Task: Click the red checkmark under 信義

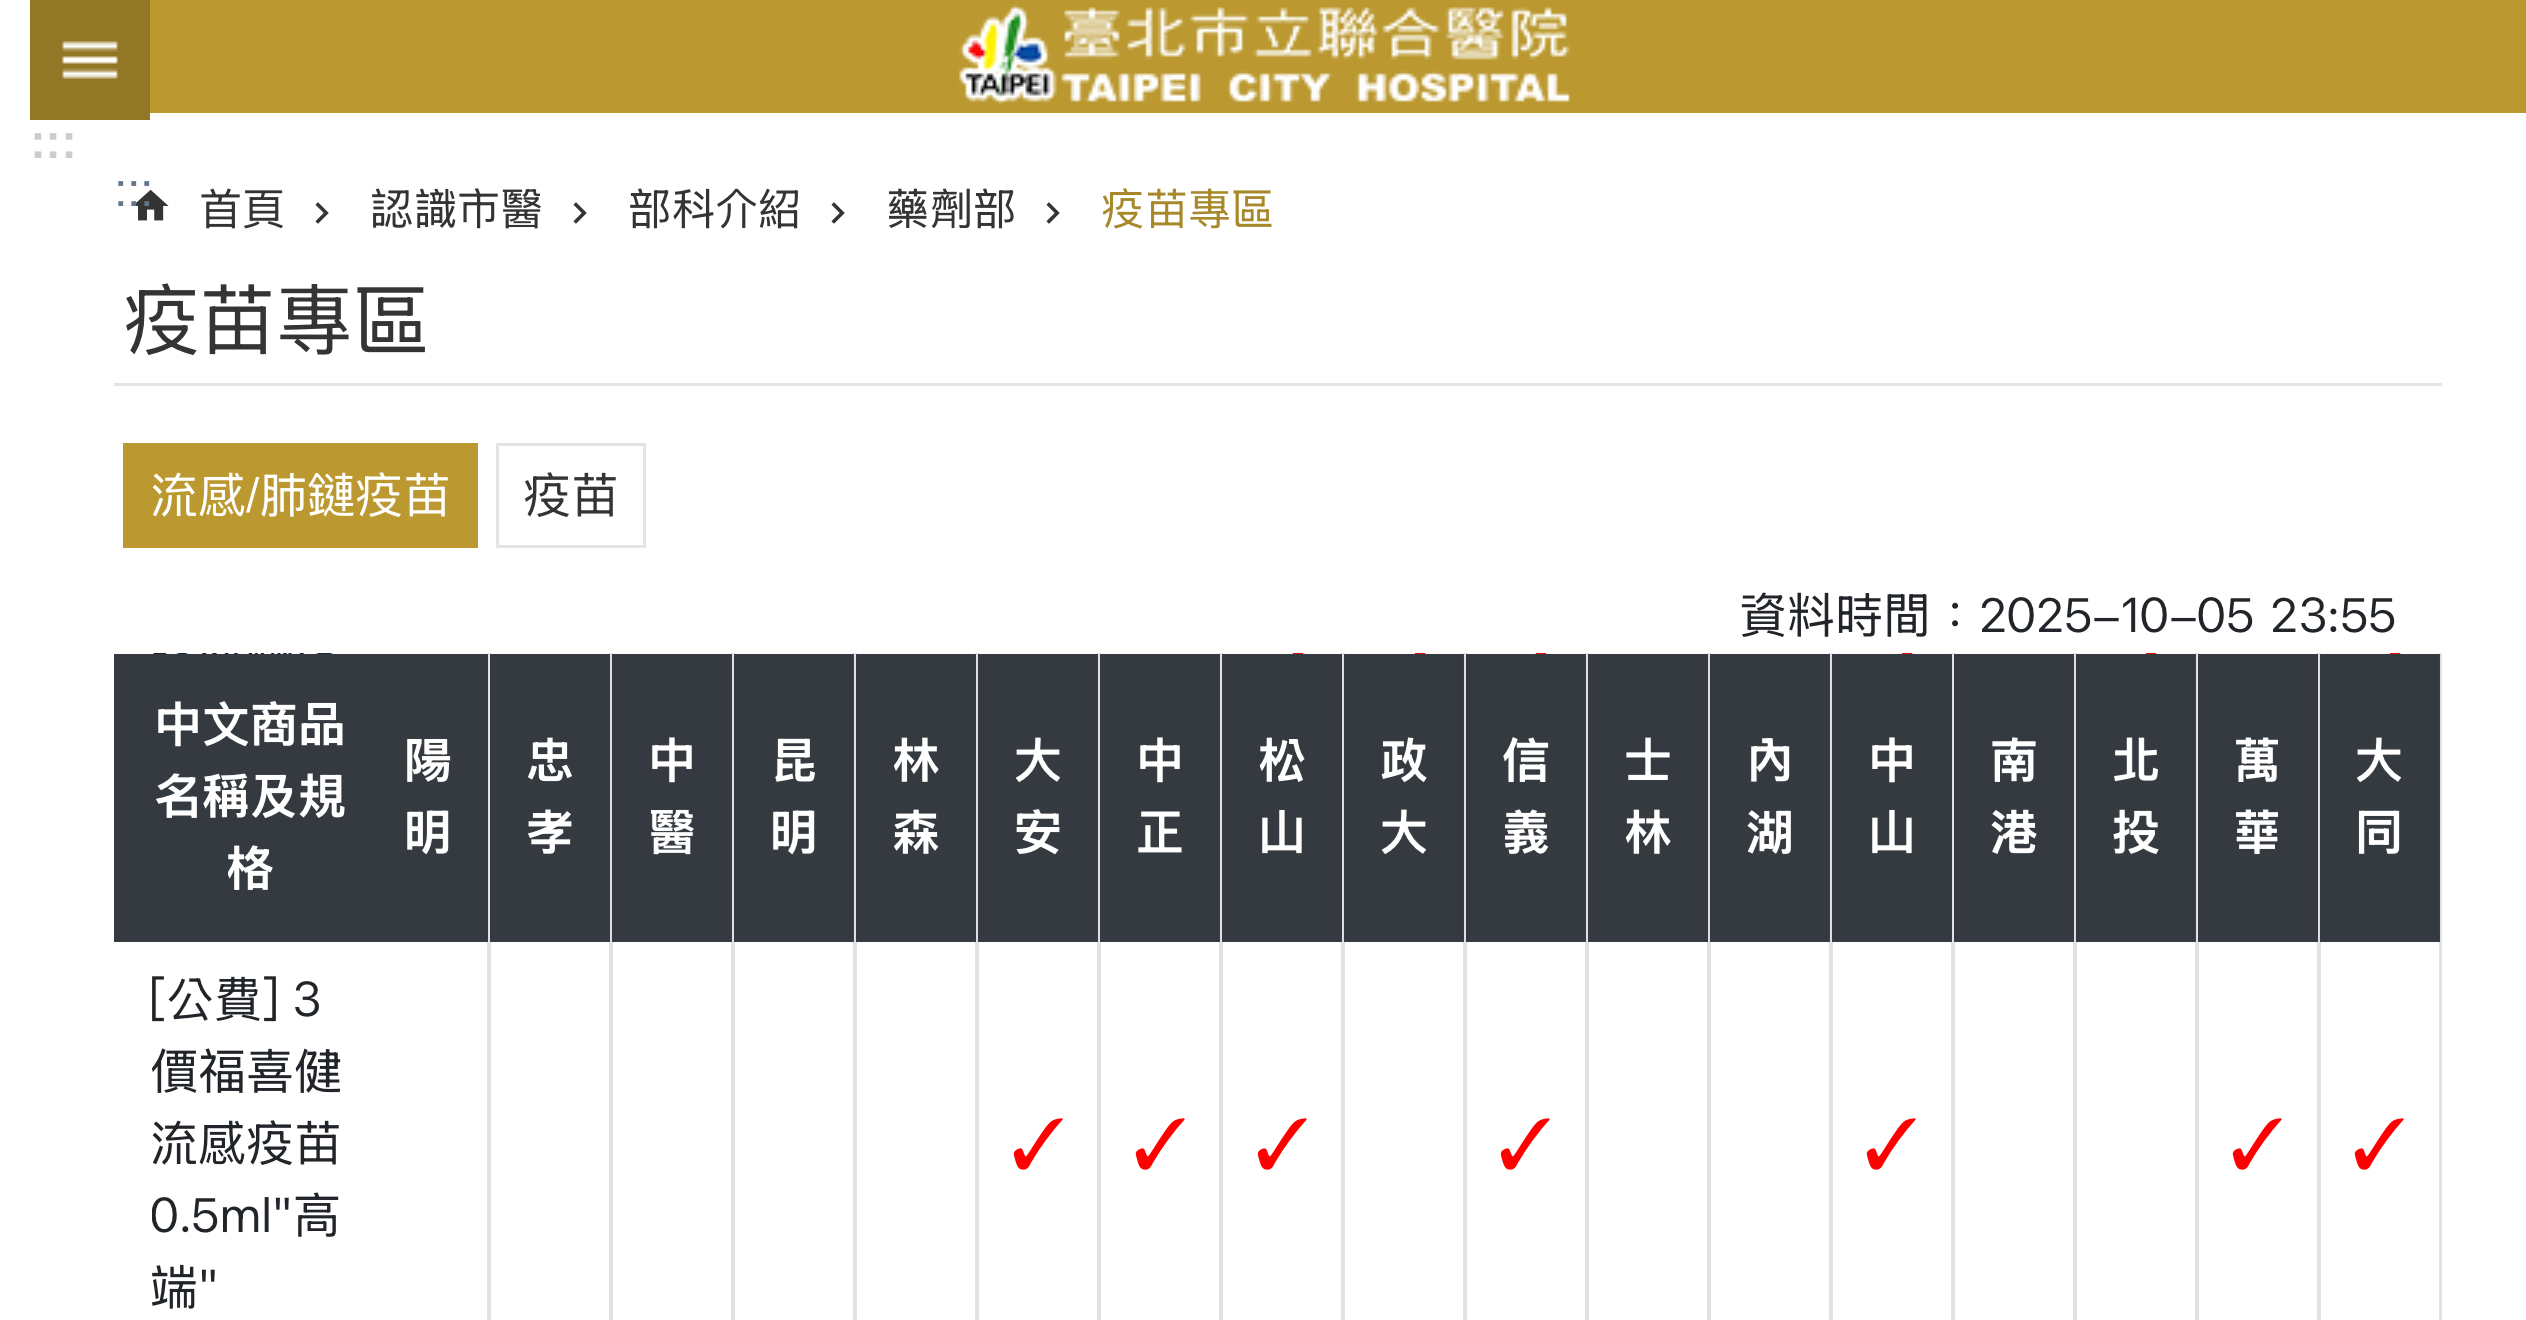Action: click(1525, 1144)
